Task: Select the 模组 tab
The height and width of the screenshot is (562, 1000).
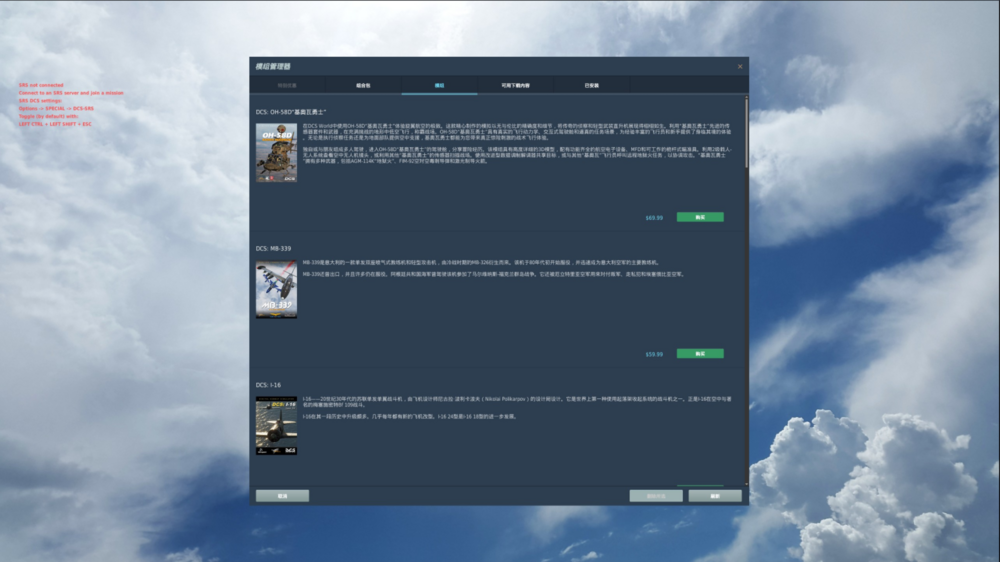Action: [x=439, y=85]
